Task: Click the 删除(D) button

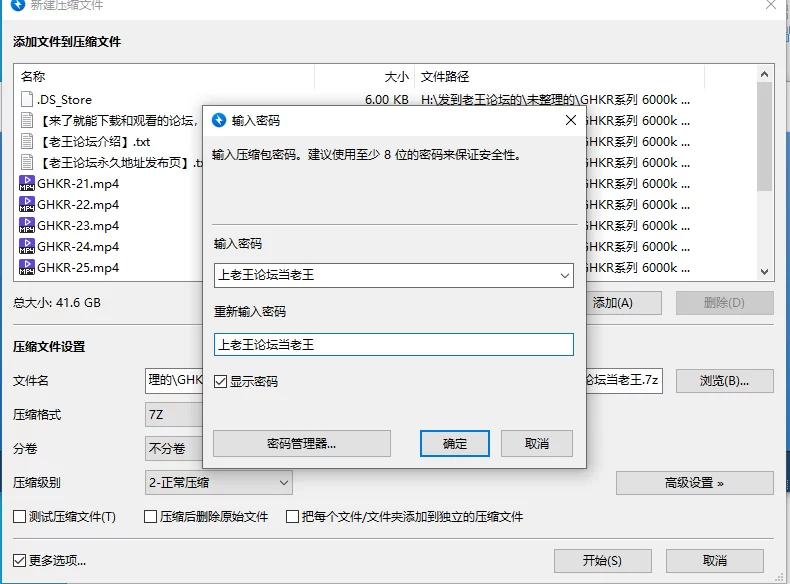Action: pyautogui.click(x=725, y=303)
